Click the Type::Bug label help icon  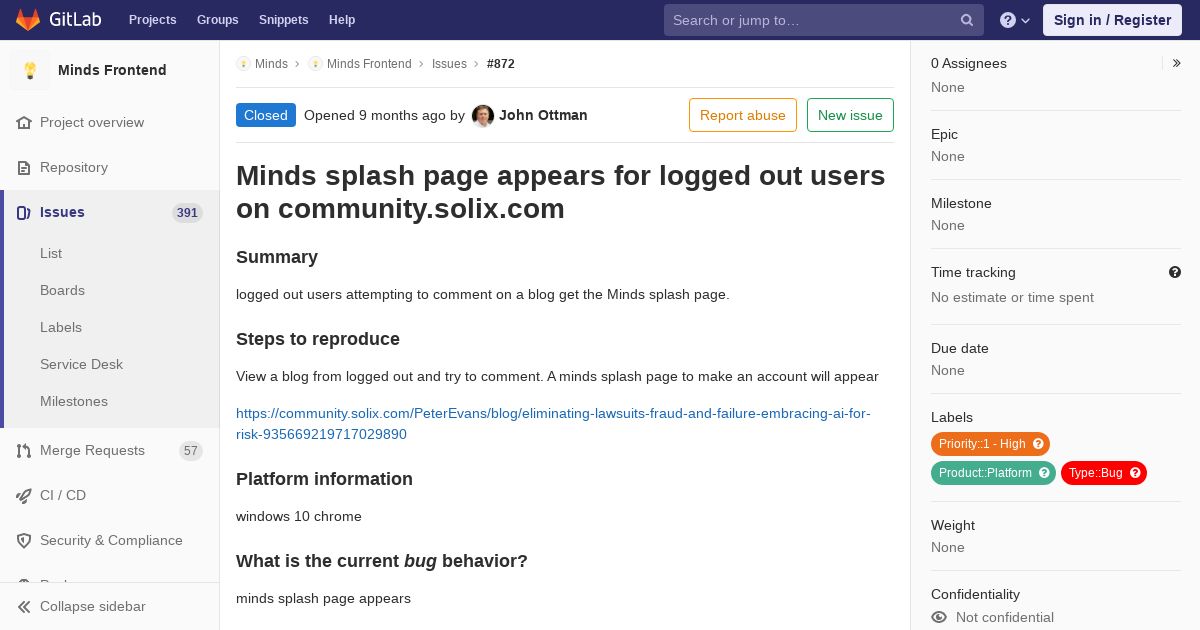click(x=1135, y=473)
